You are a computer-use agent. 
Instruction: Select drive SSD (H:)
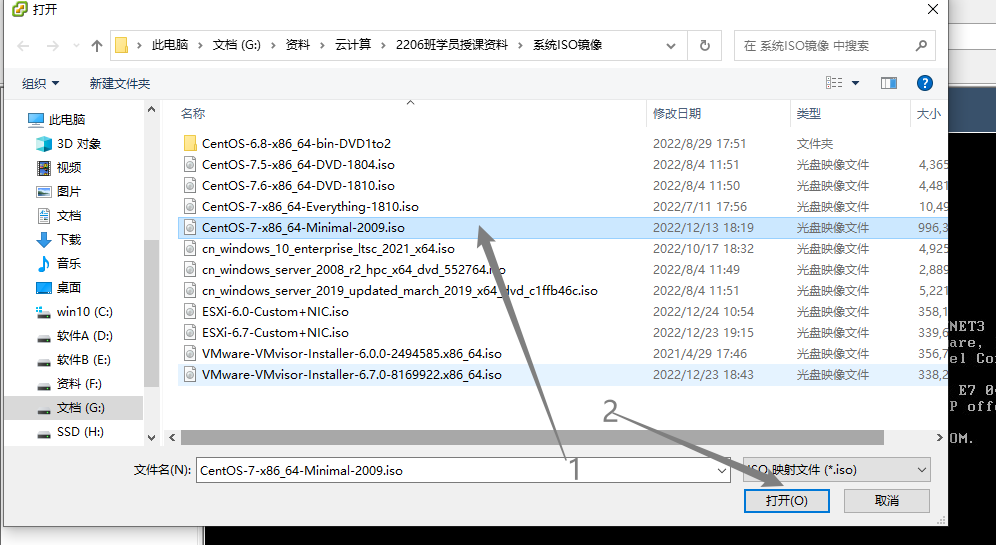[79, 432]
